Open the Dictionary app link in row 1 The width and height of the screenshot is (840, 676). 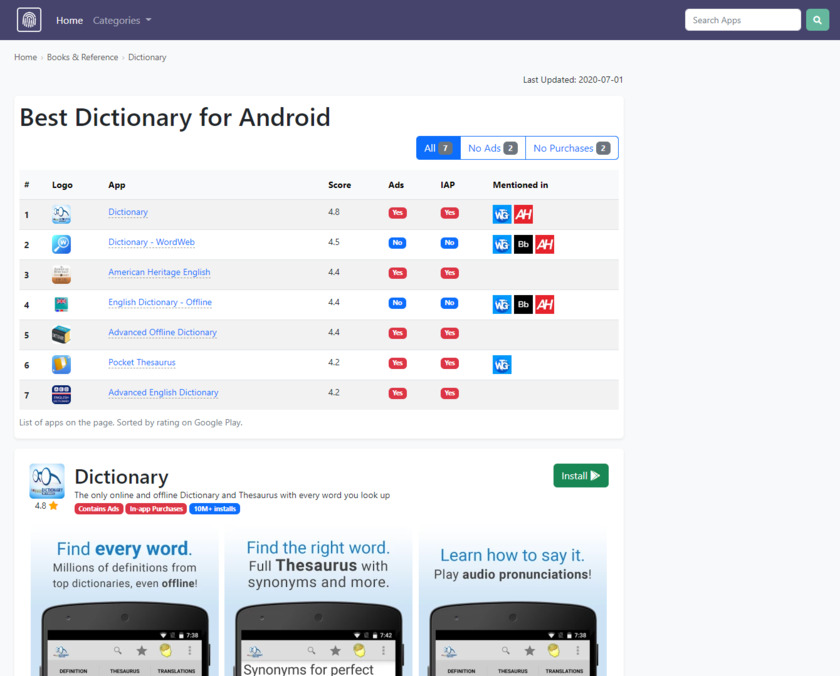(128, 212)
